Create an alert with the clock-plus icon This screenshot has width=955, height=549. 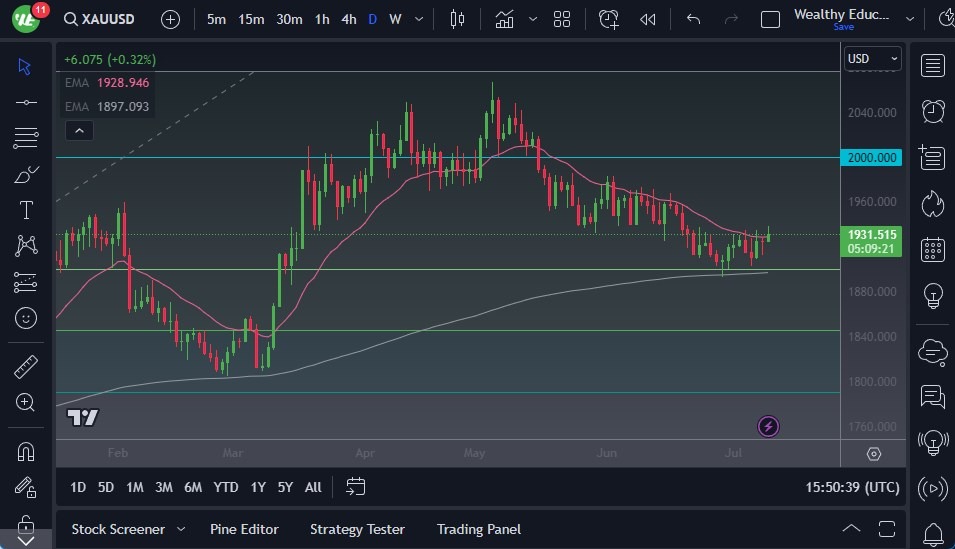pyautogui.click(x=608, y=19)
